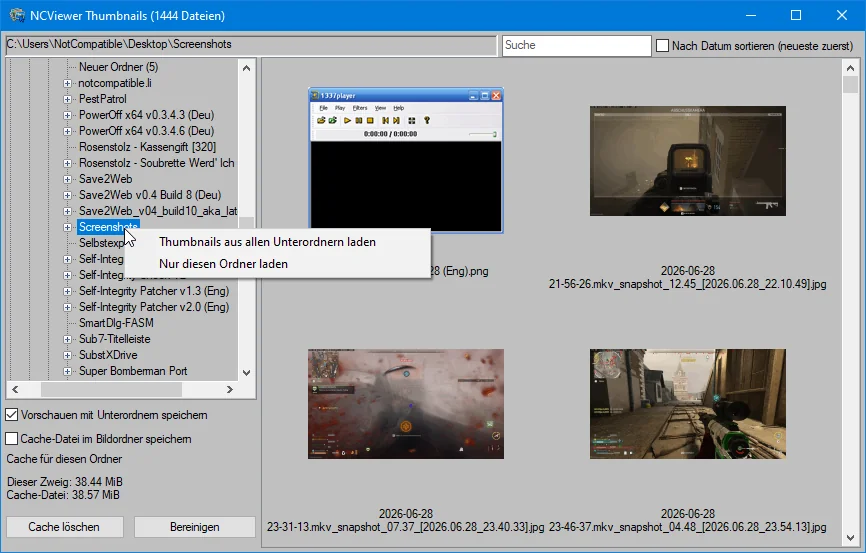
Task: Select 'Neuer Ordner (5)' tree item
Action: click(118, 67)
